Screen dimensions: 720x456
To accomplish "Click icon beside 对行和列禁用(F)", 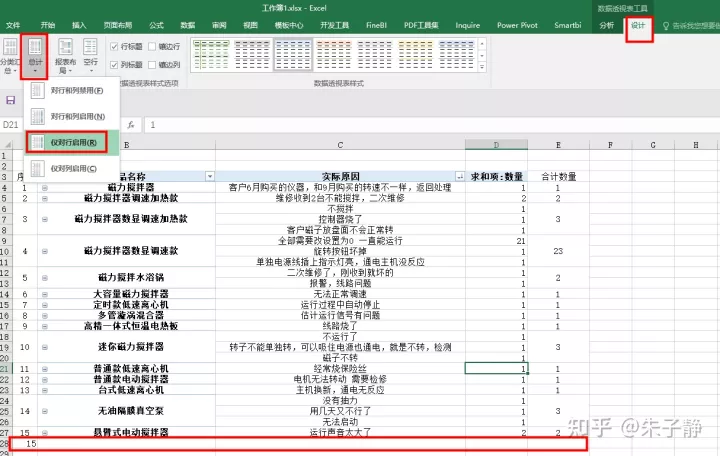I will click(x=38, y=90).
